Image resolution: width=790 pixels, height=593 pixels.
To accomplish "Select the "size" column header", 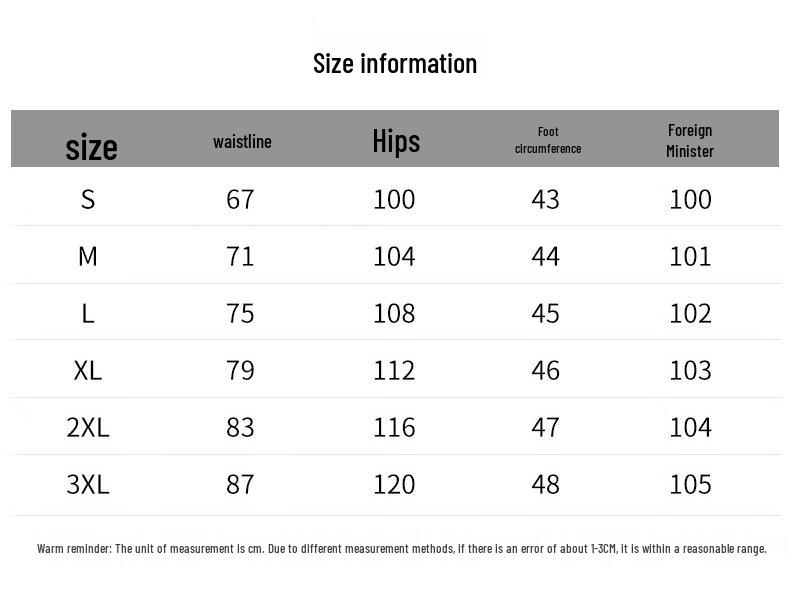I will pyautogui.click(x=91, y=147).
